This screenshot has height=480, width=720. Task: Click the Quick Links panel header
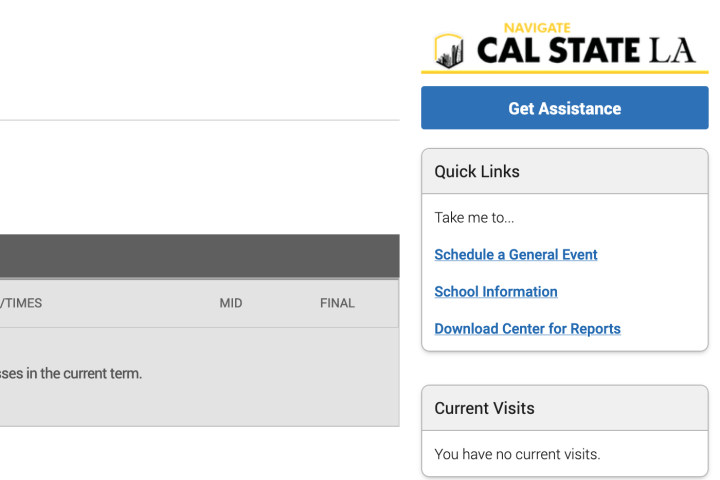[x=564, y=172]
